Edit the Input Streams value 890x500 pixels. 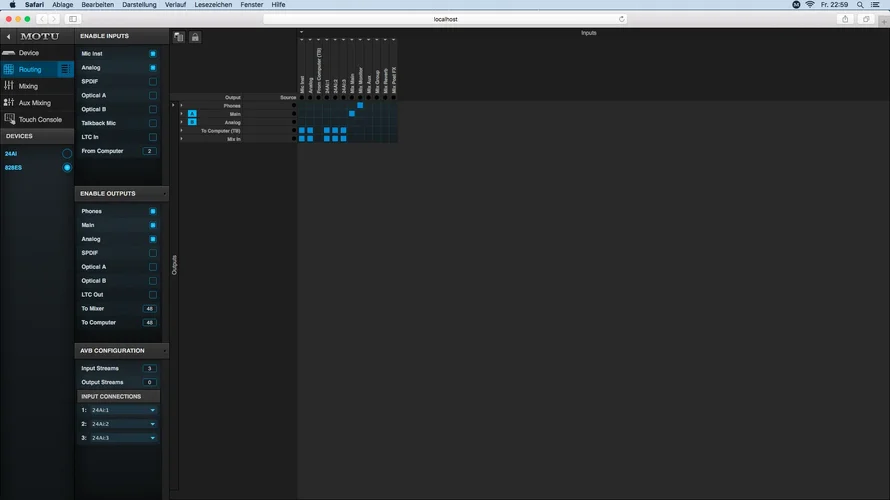pos(149,368)
